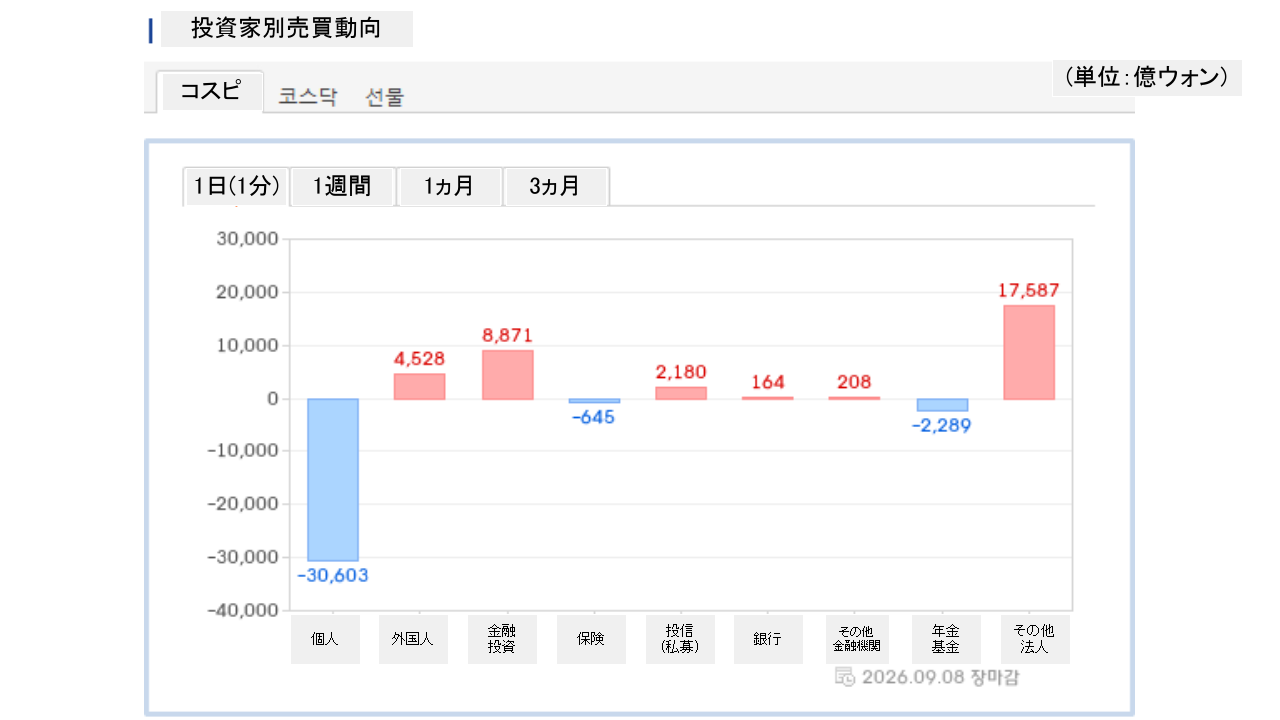Select the 銀行 category label
Screen dimensions: 1280x720
tap(768, 640)
